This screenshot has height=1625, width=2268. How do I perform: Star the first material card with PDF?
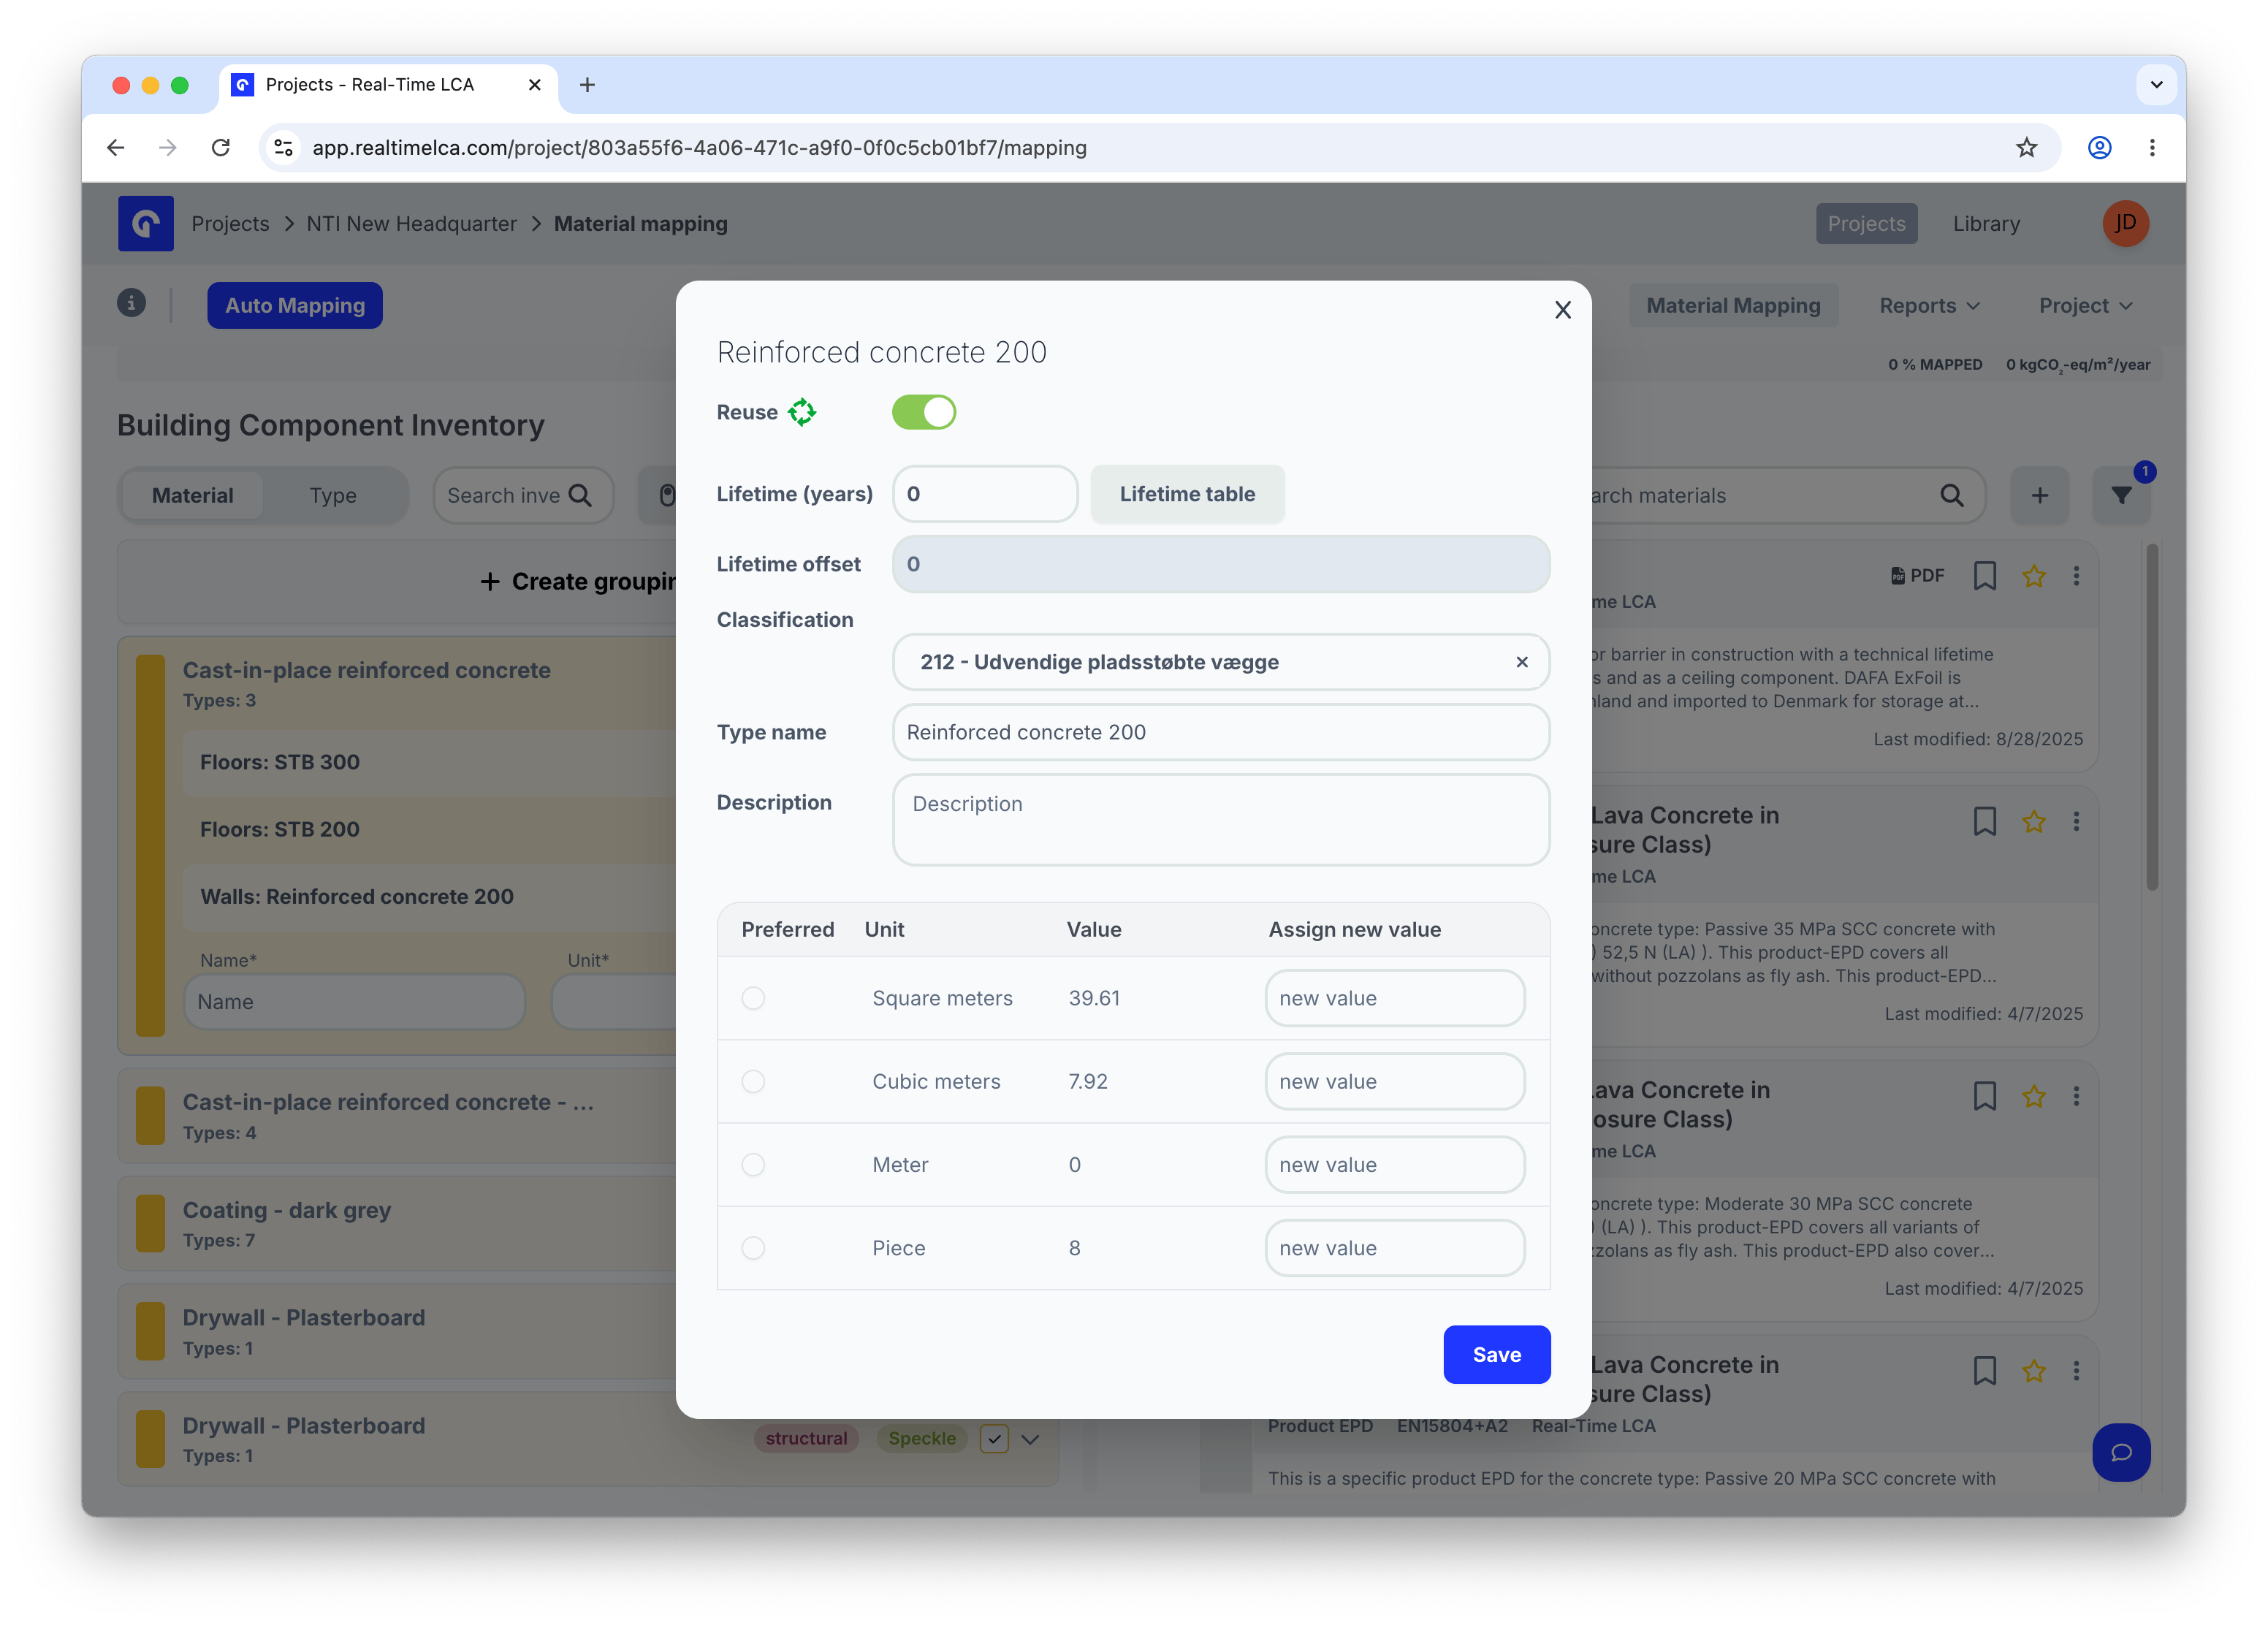2033,575
